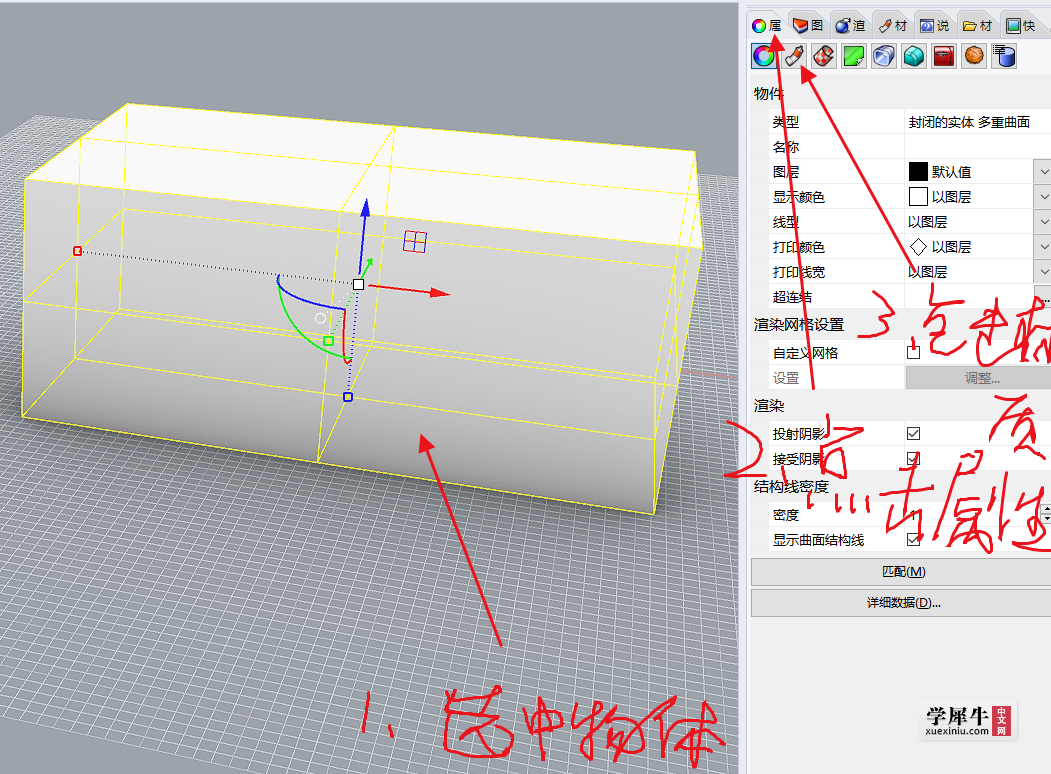The image size is (1051, 774).
Task: Switch to the 图 (Layers) tab
Action: [x=808, y=25]
